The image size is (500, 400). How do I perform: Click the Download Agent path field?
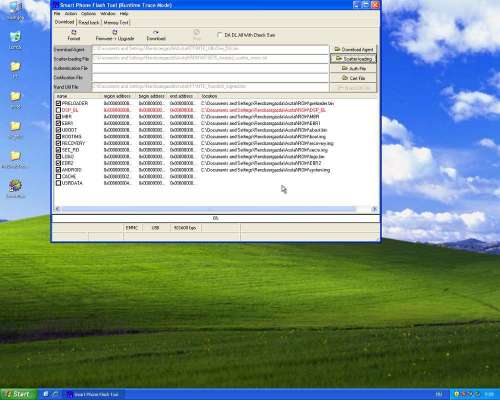[x=210, y=49]
